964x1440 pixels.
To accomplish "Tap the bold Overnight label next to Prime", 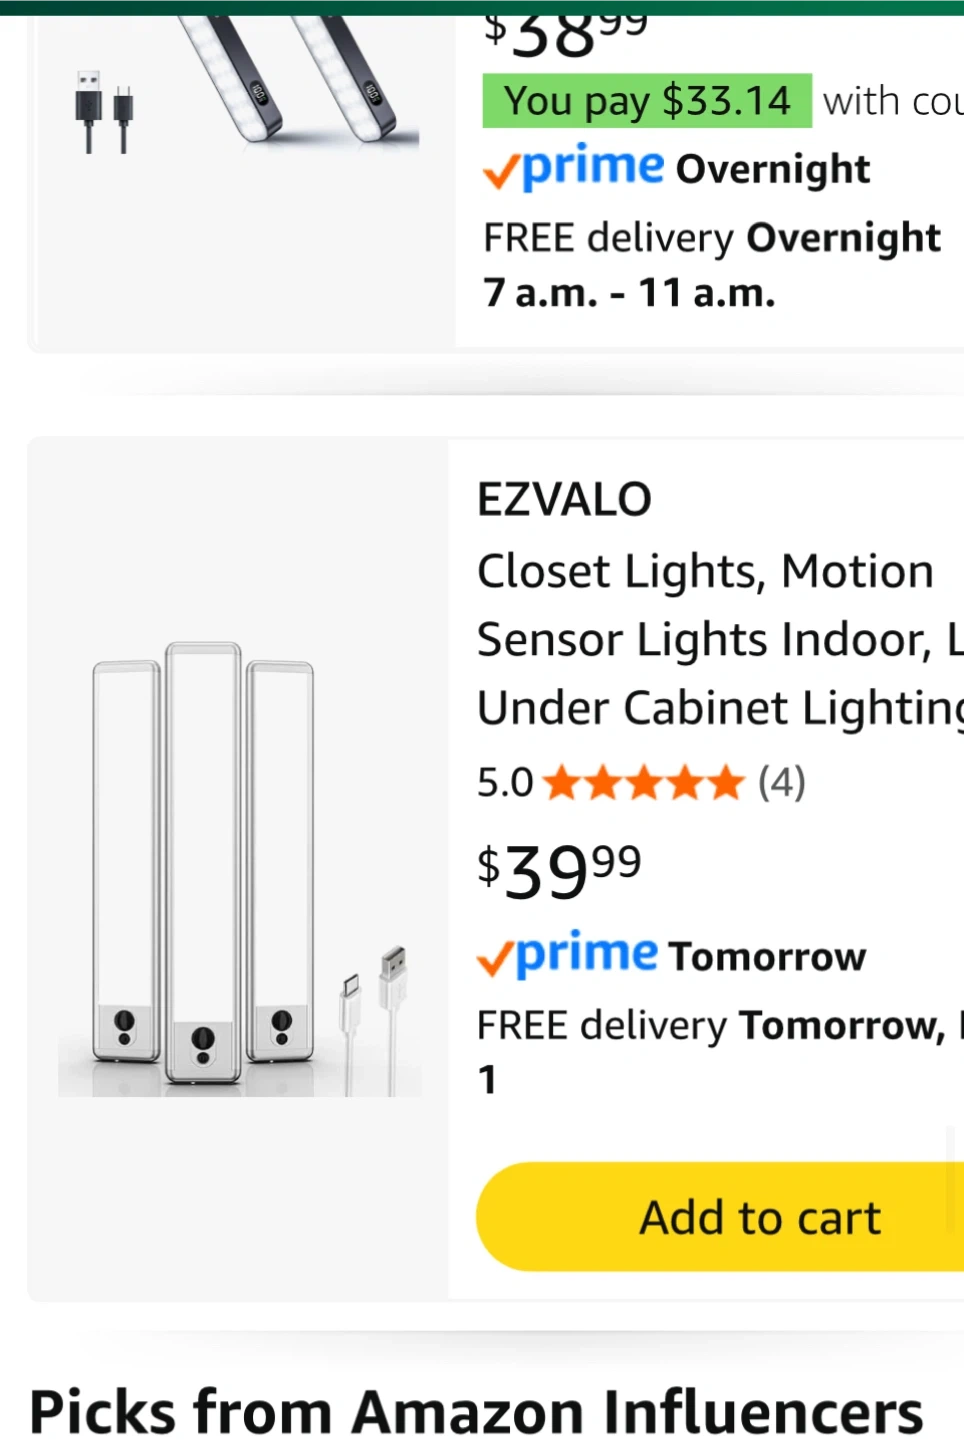I will [x=773, y=169].
